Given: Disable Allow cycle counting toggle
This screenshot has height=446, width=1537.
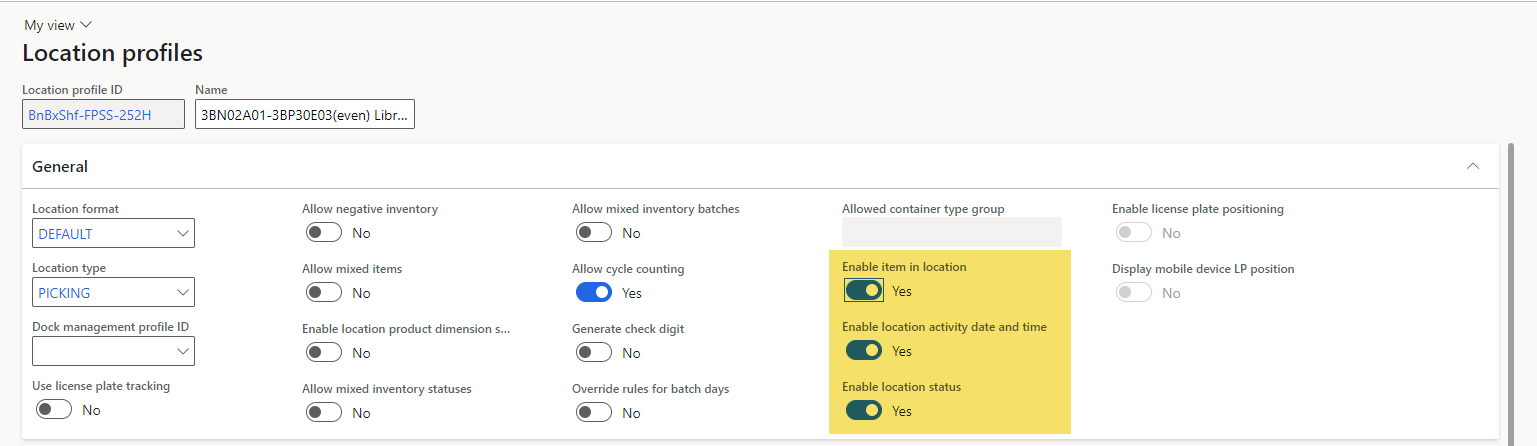Looking at the screenshot, I should (x=594, y=293).
